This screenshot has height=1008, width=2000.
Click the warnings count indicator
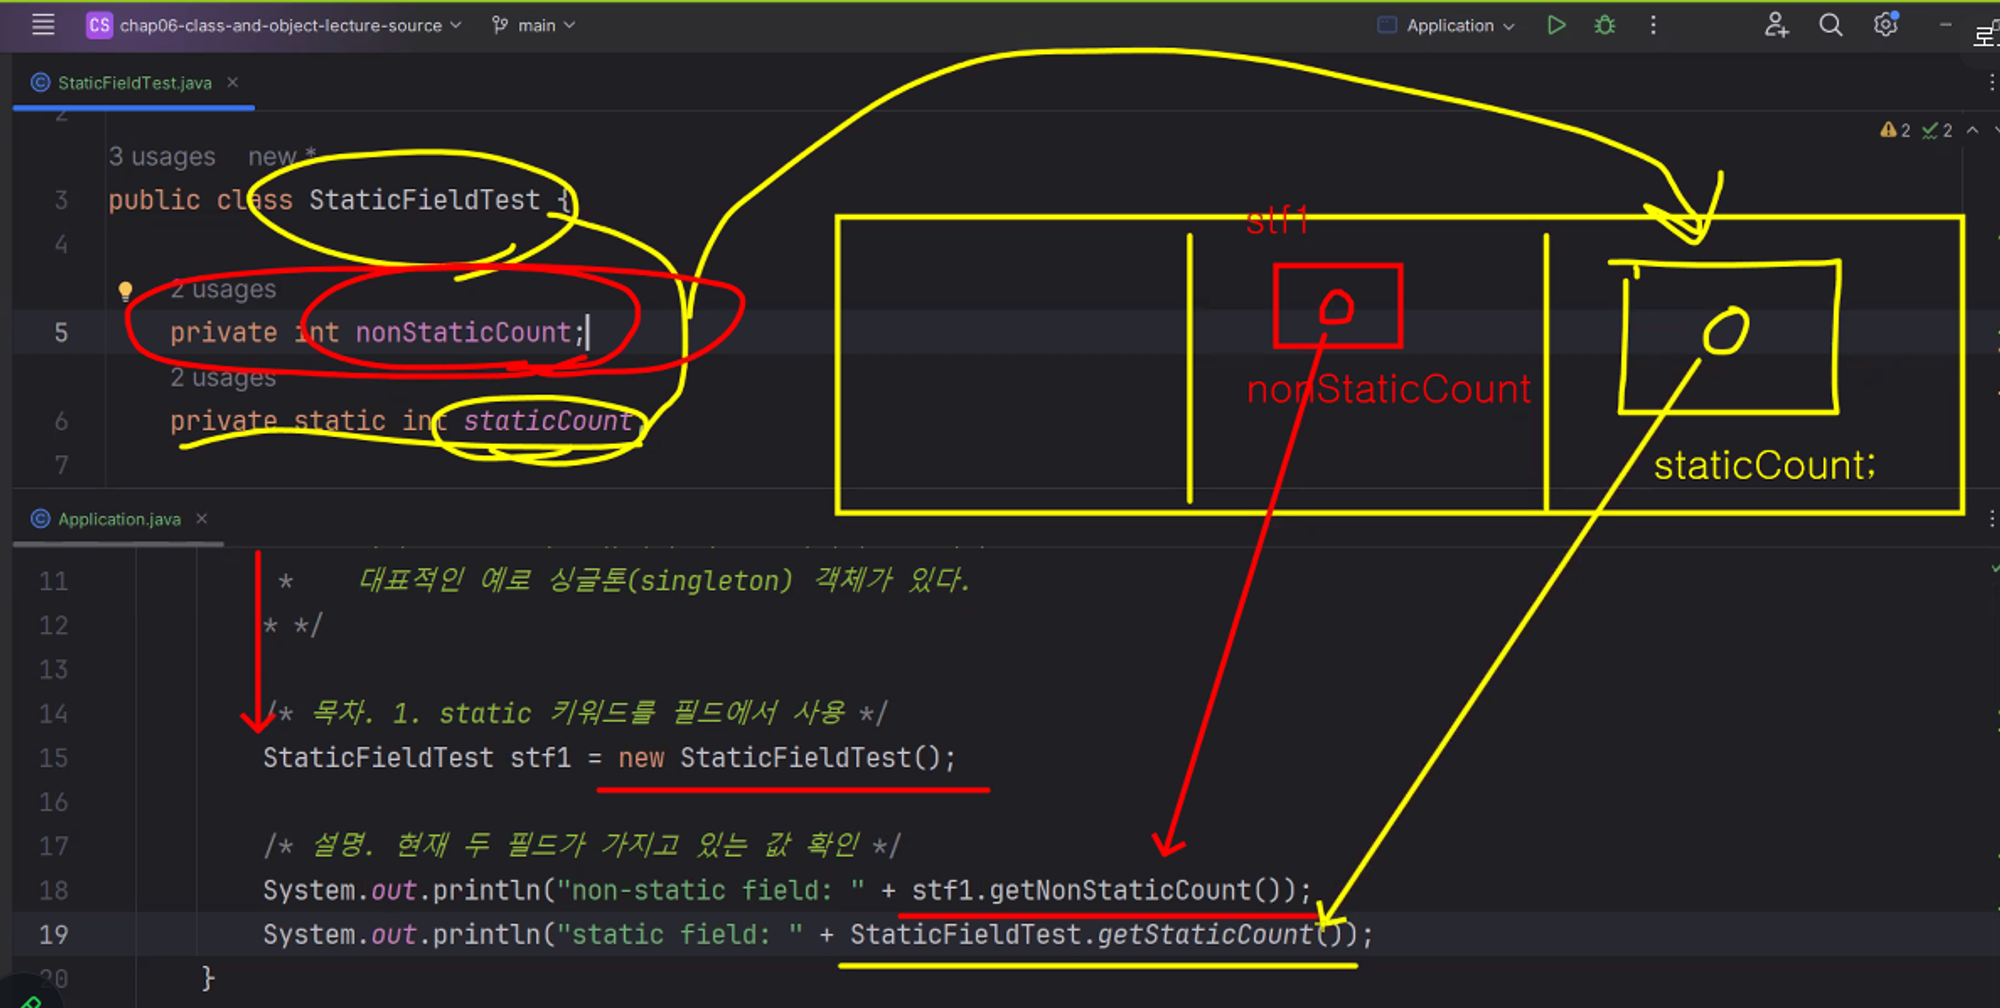coord(1896,130)
